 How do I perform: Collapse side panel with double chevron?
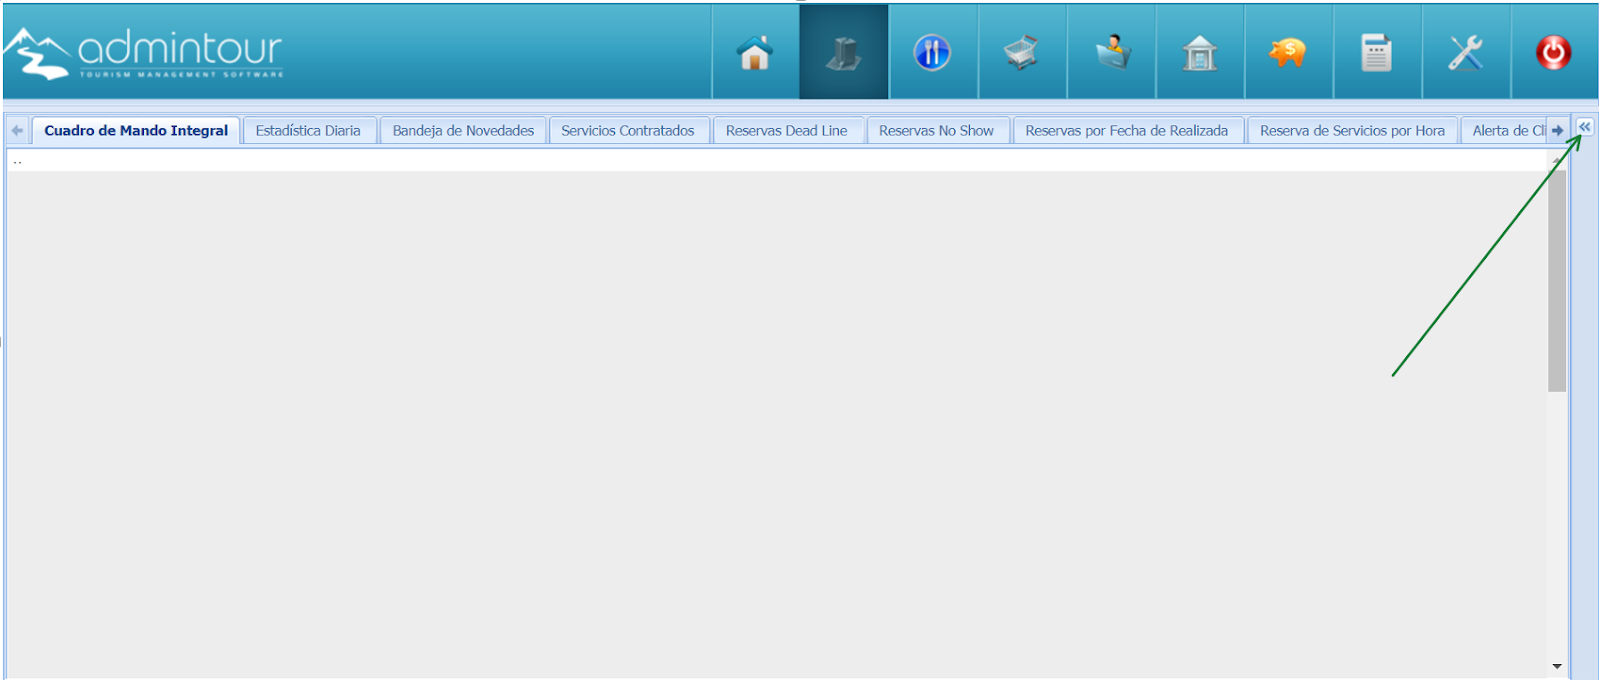1585,127
